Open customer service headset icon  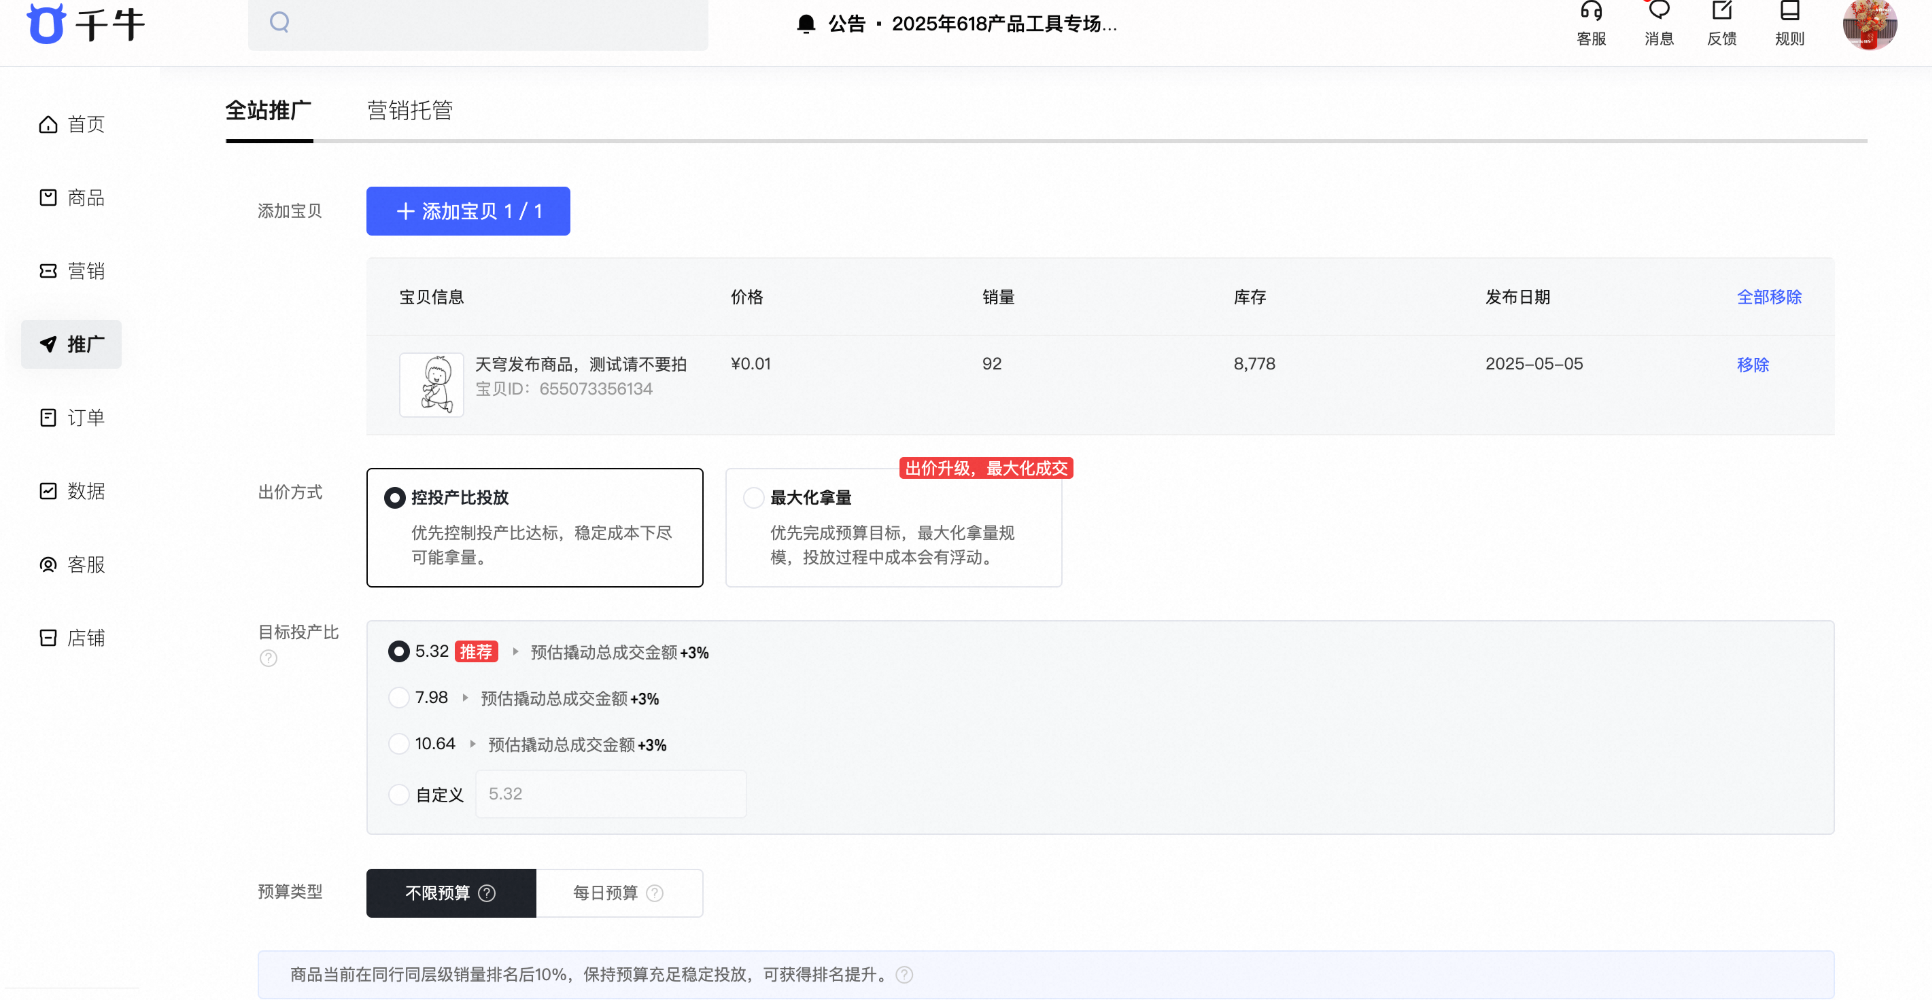tap(1591, 11)
